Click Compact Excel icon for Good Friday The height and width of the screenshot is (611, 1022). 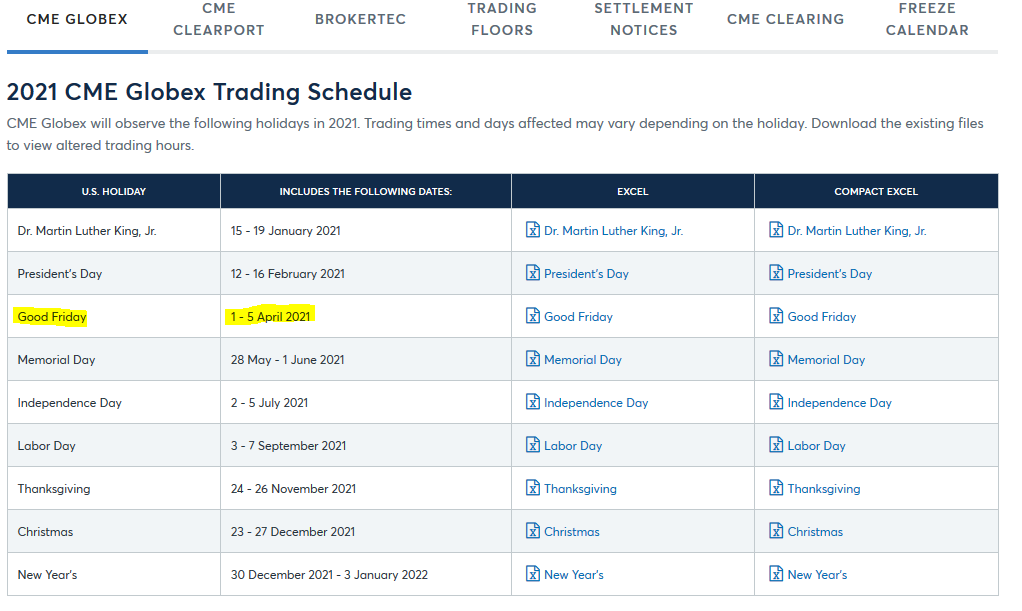776,316
